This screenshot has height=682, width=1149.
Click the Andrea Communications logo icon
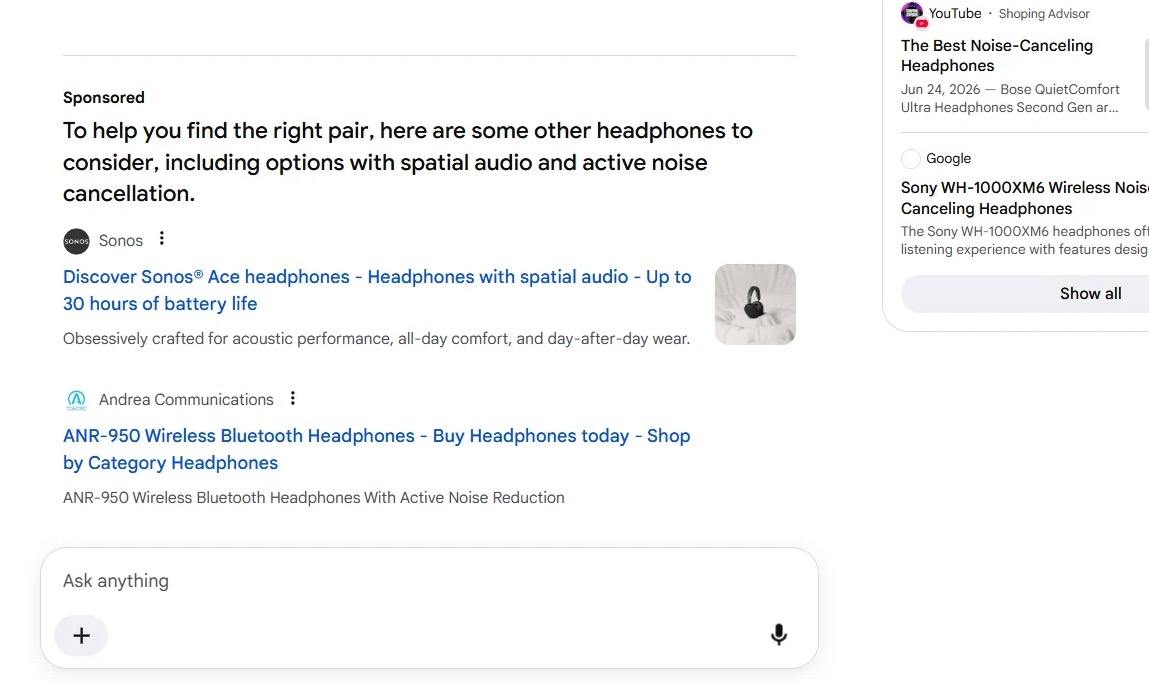[76, 400]
